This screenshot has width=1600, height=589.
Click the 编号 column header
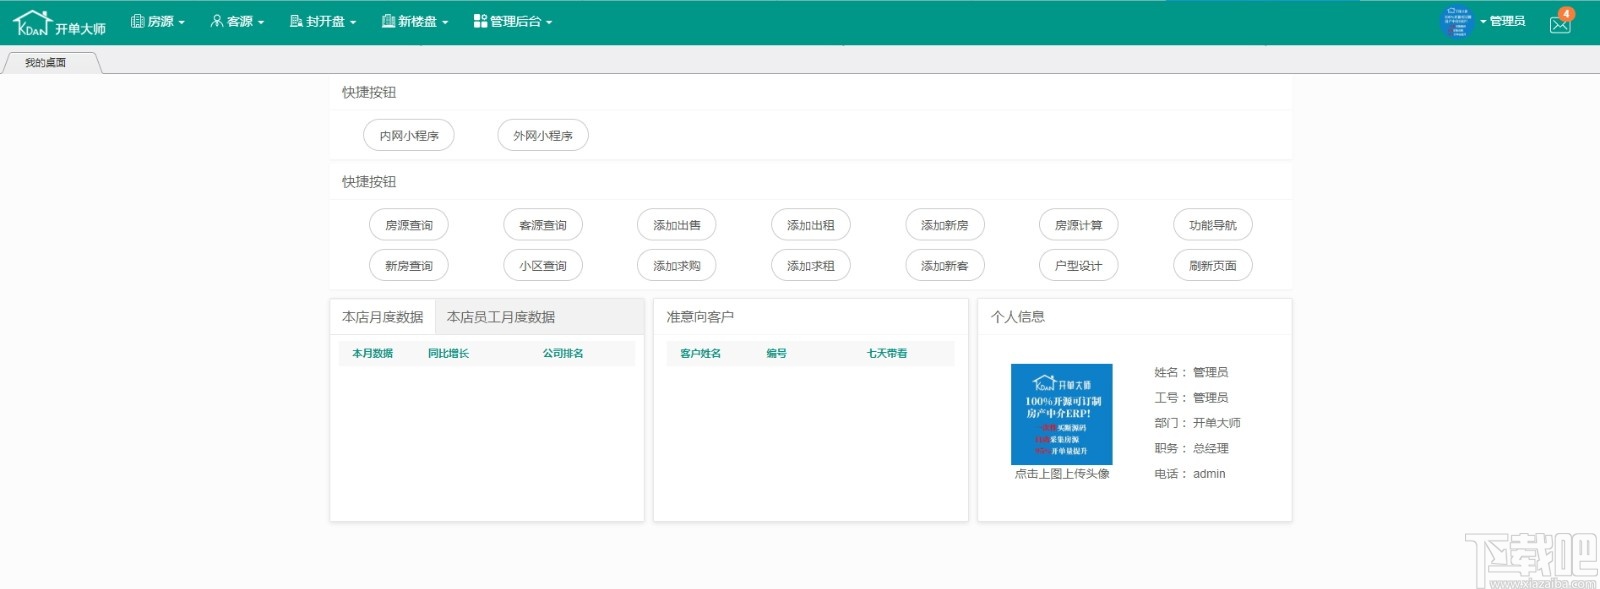click(x=777, y=354)
